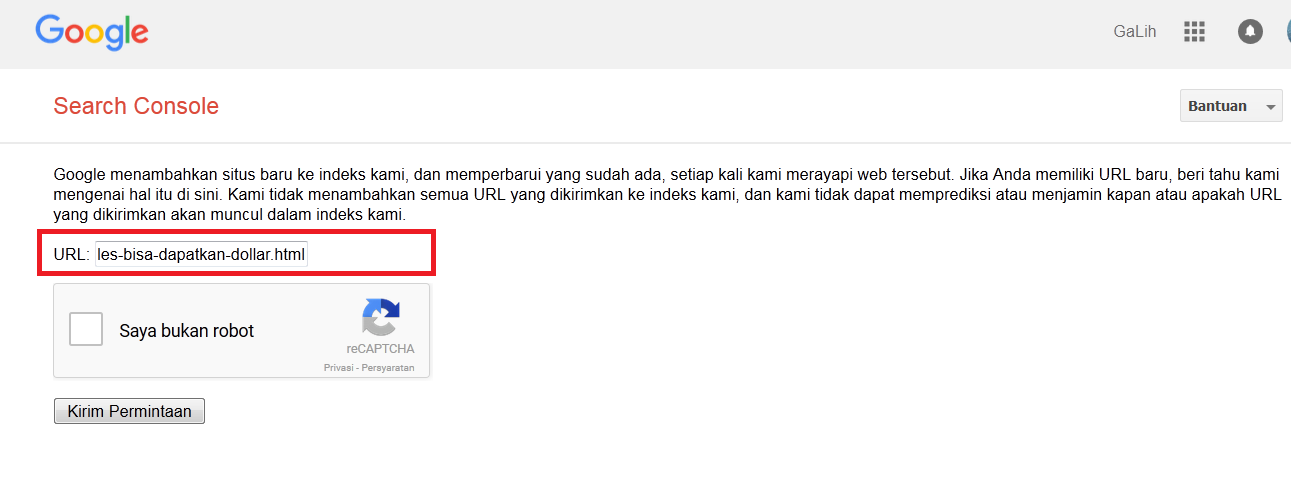Open the notifications bell
This screenshot has width=1291, height=481.
coord(1250,32)
